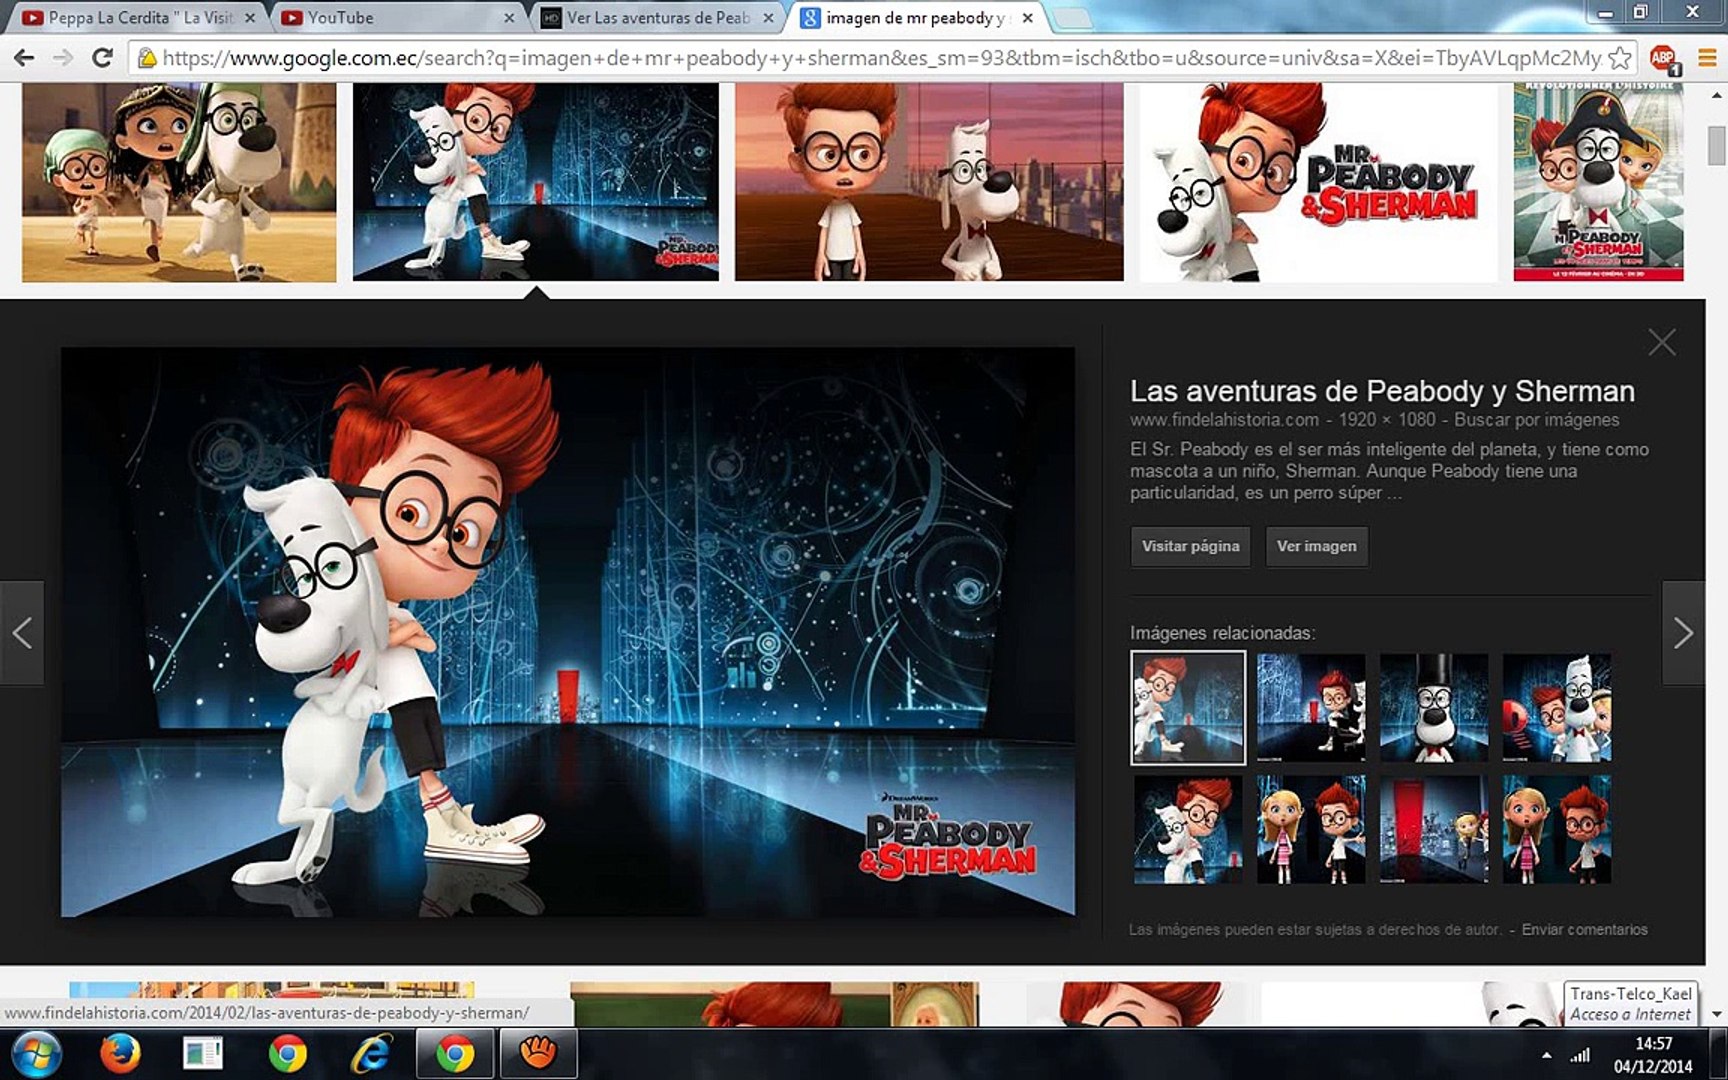Screen dimensions: 1728x1080
Task: Click the Ver imagen button
Action: 1316,546
